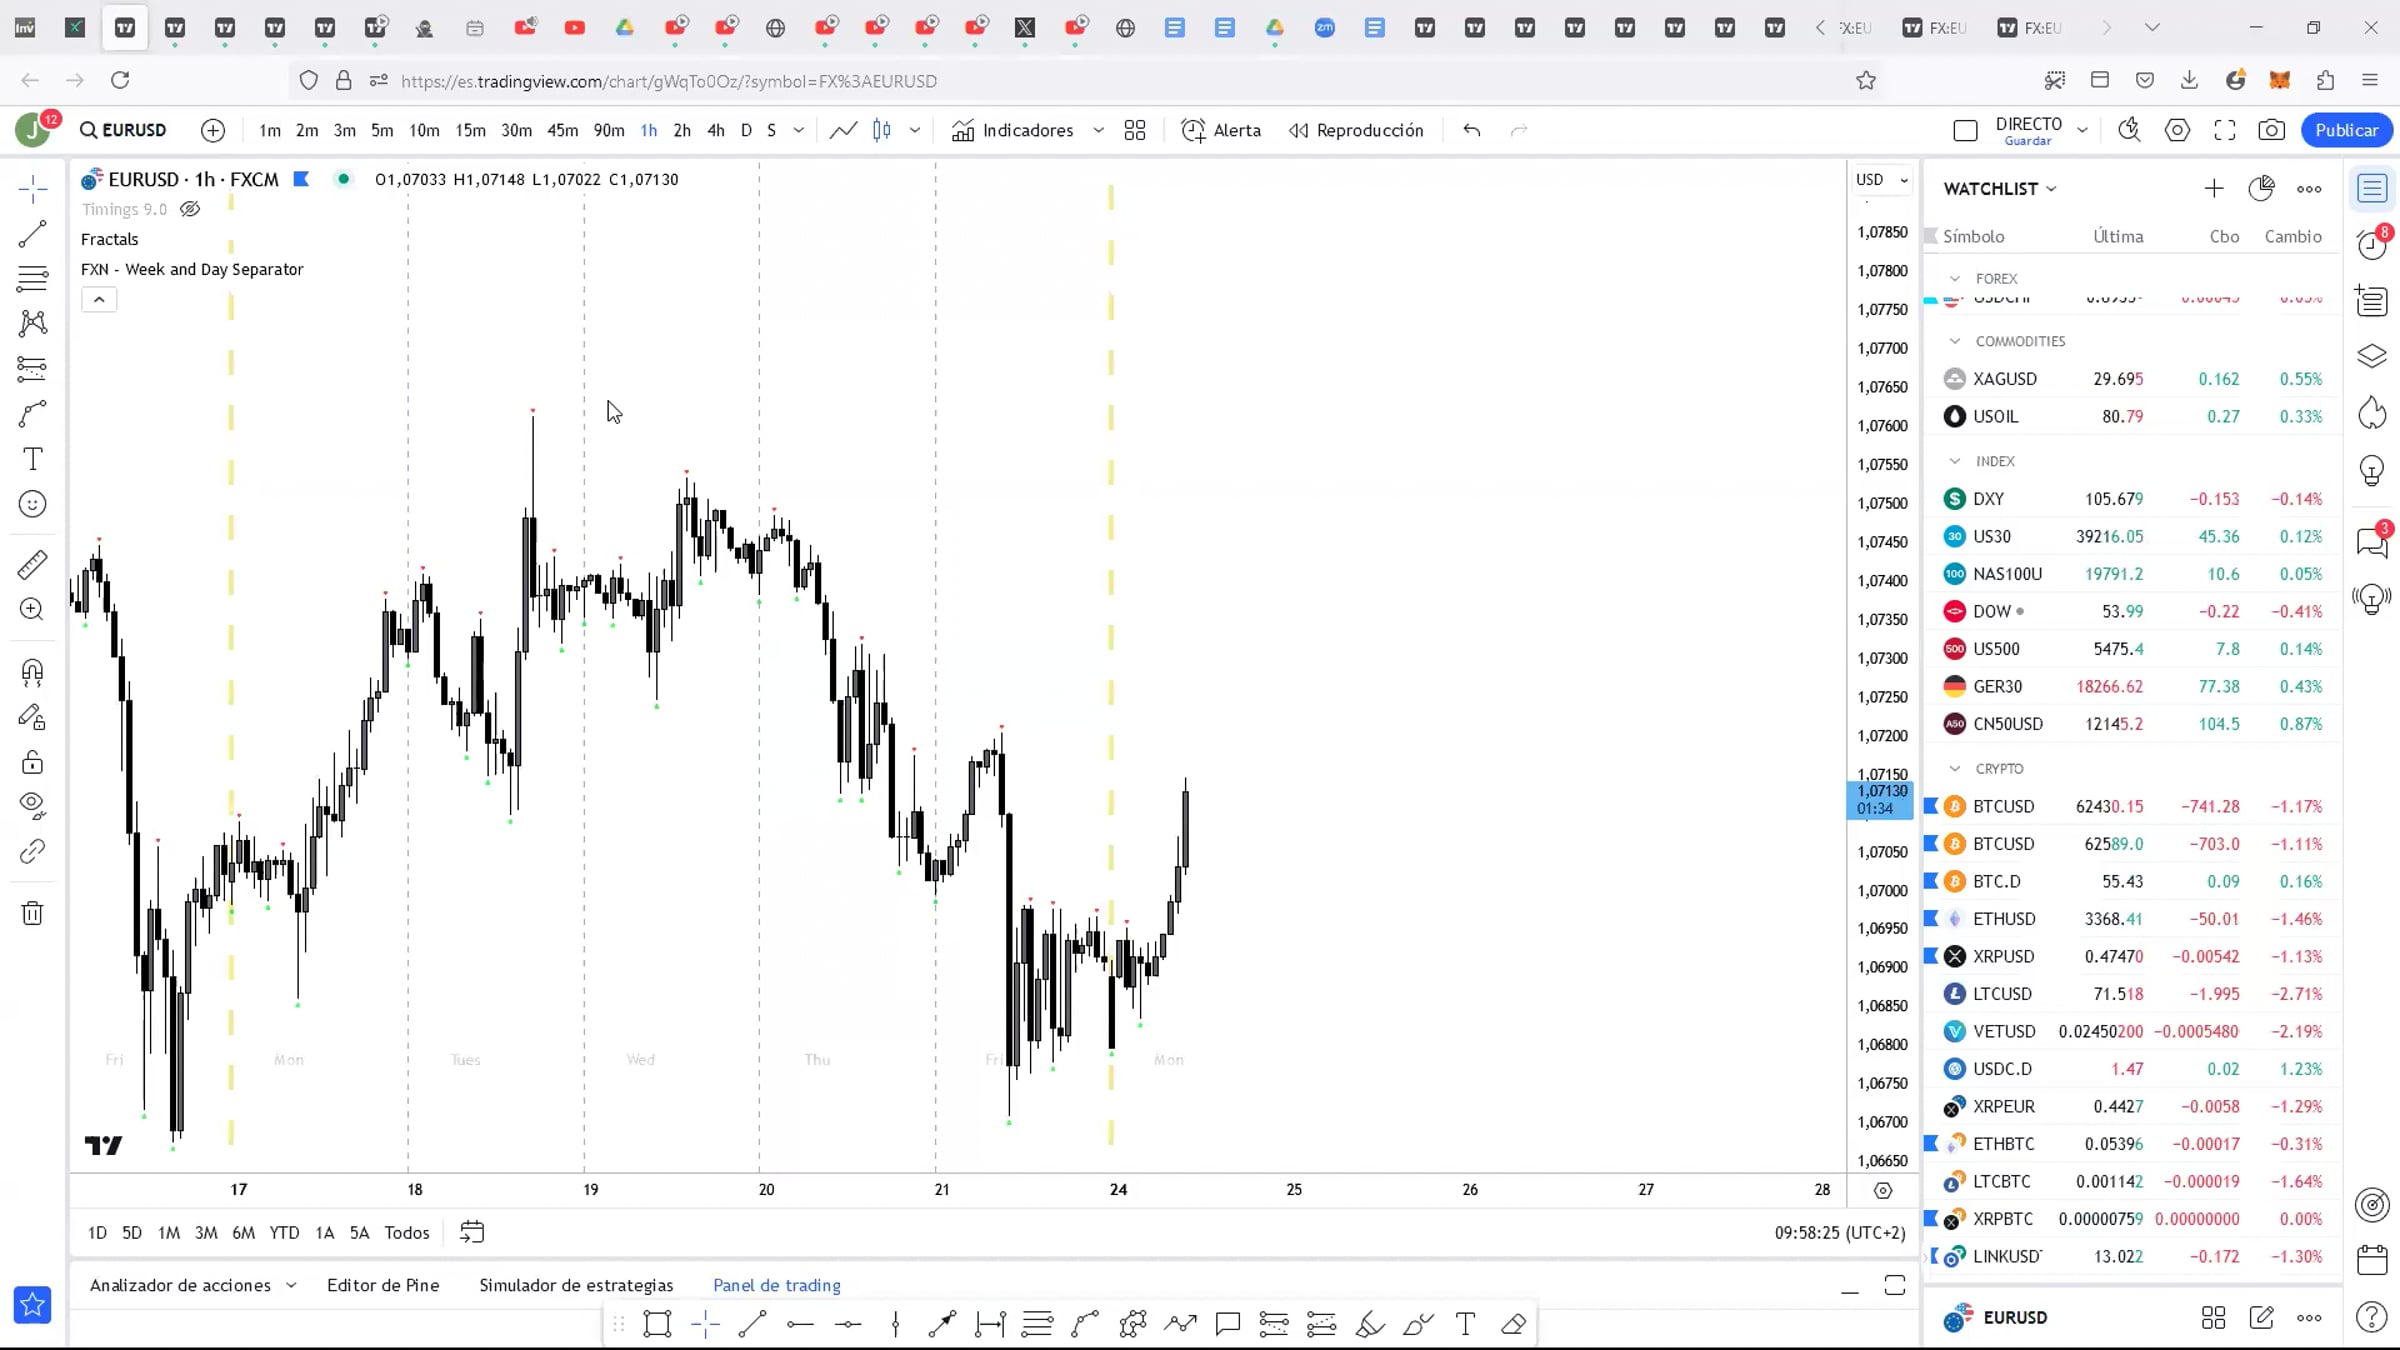Select the 4h timeframe
Image resolution: width=2400 pixels, height=1350 pixels.
(x=715, y=130)
